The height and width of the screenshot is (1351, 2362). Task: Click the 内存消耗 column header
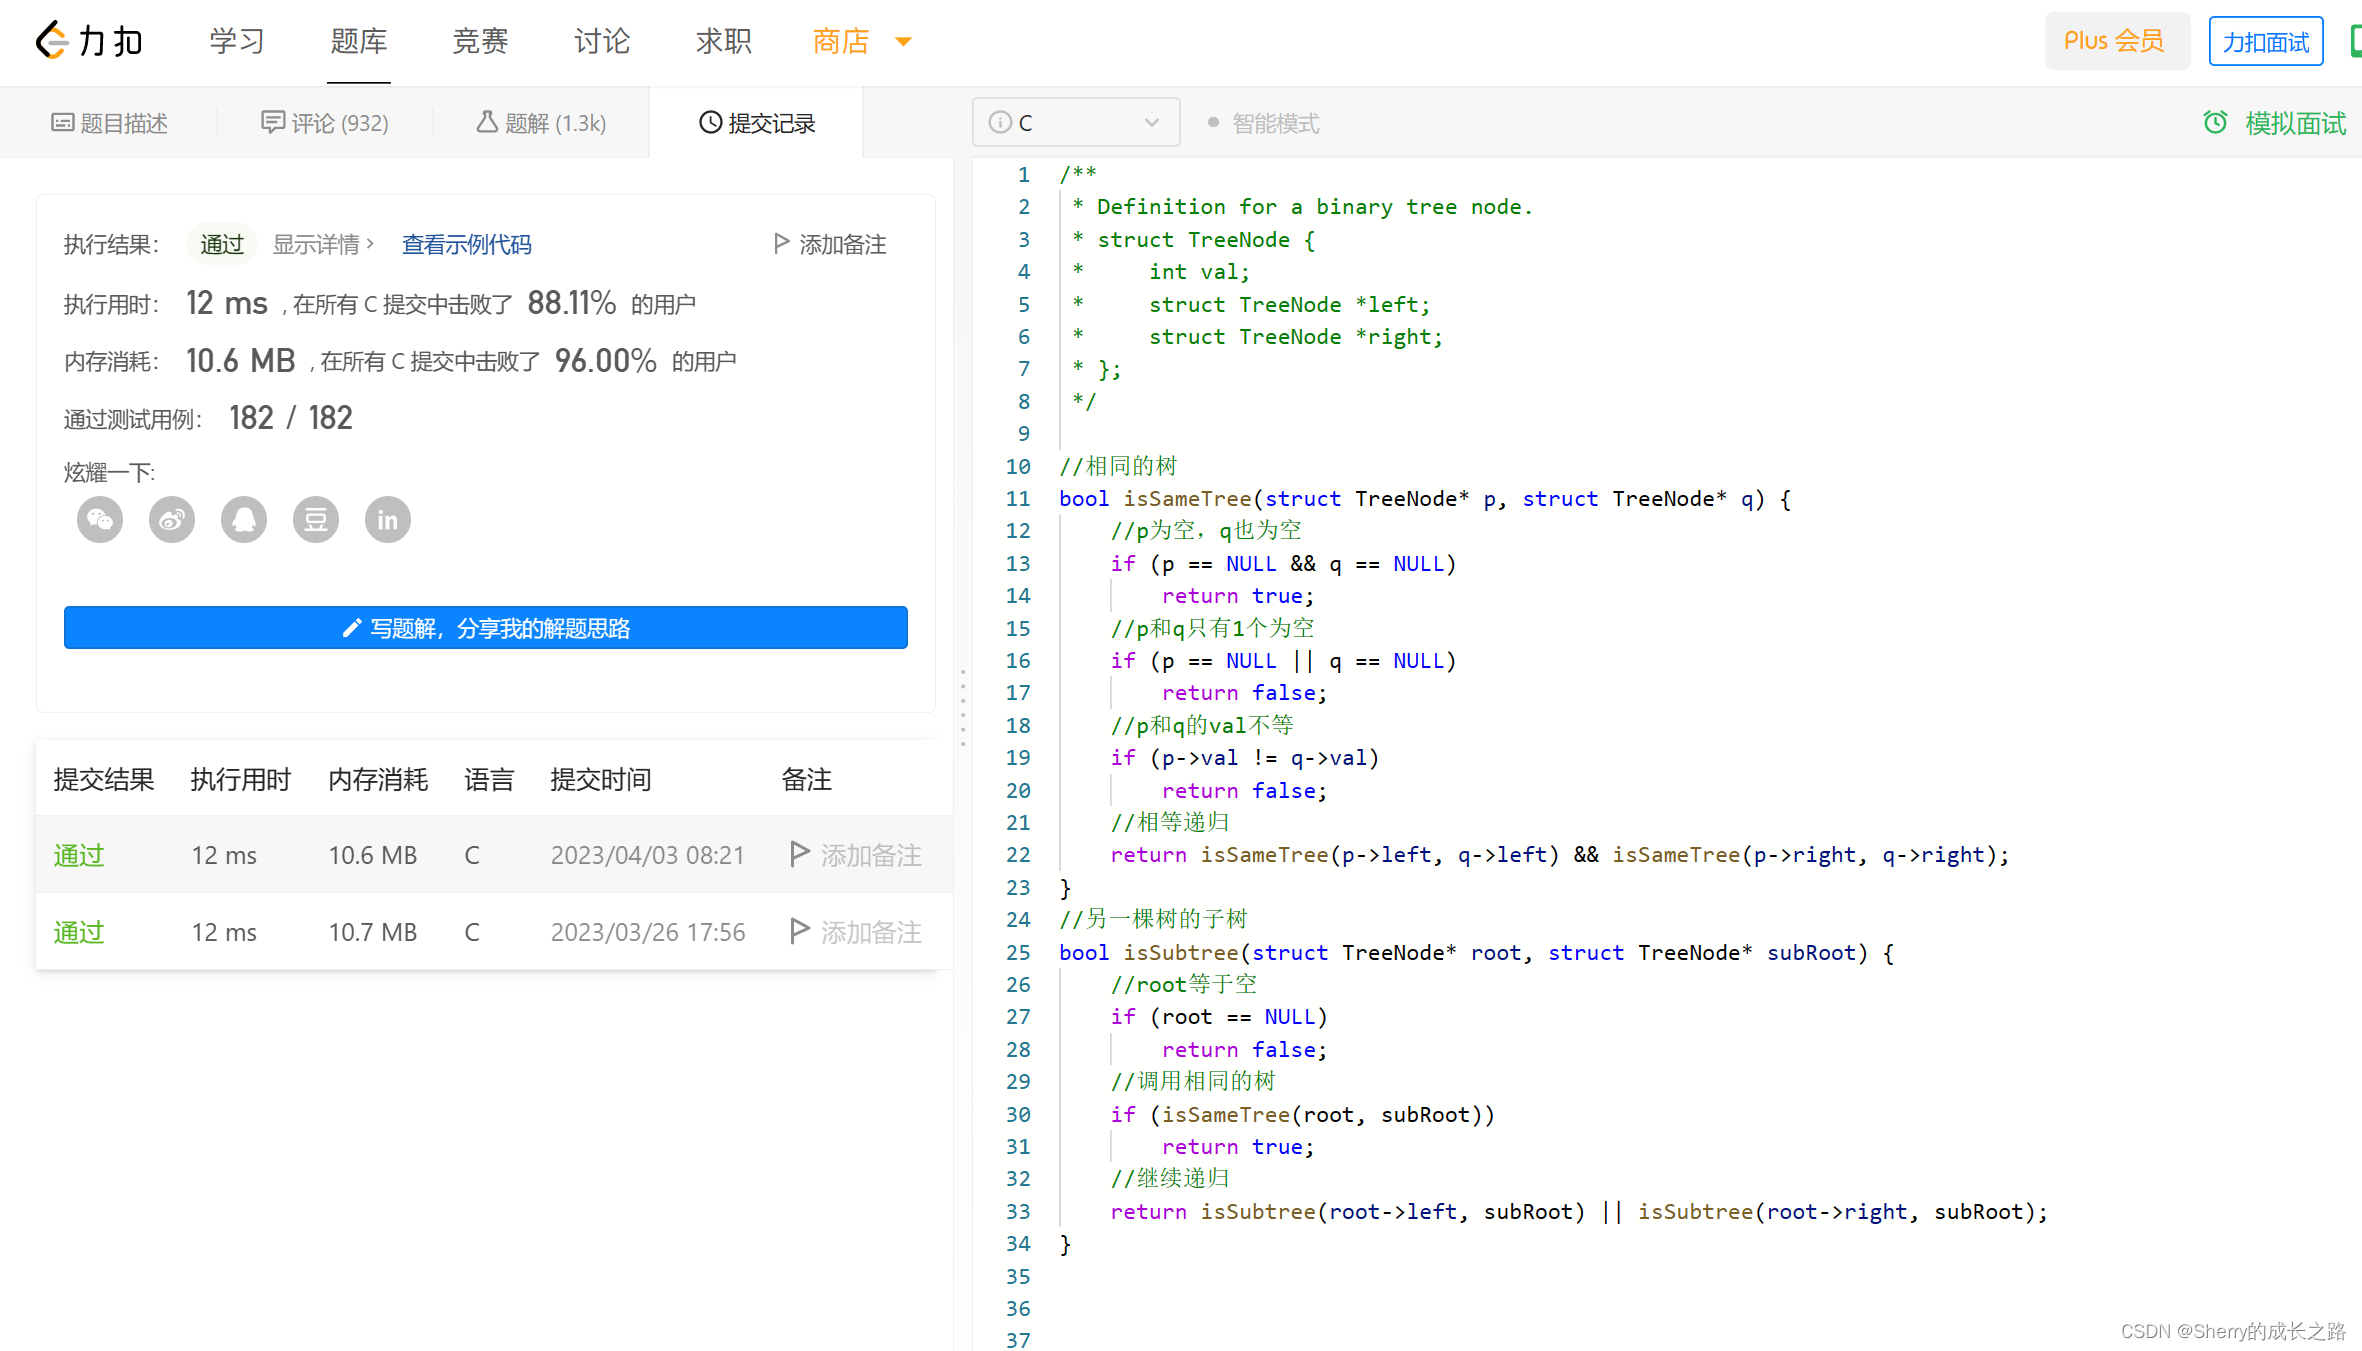(378, 779)
